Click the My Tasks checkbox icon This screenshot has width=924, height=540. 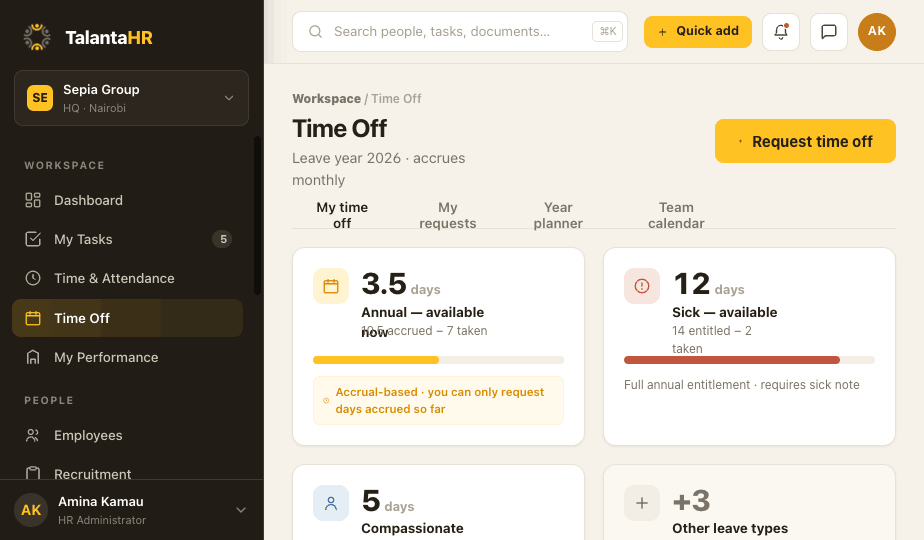point(33,239)
